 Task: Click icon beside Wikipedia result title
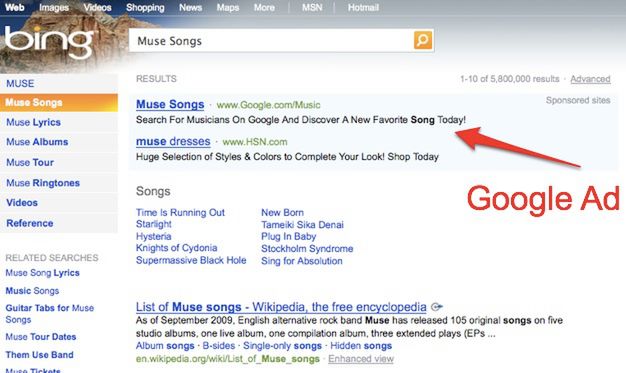tap(437, 307)
